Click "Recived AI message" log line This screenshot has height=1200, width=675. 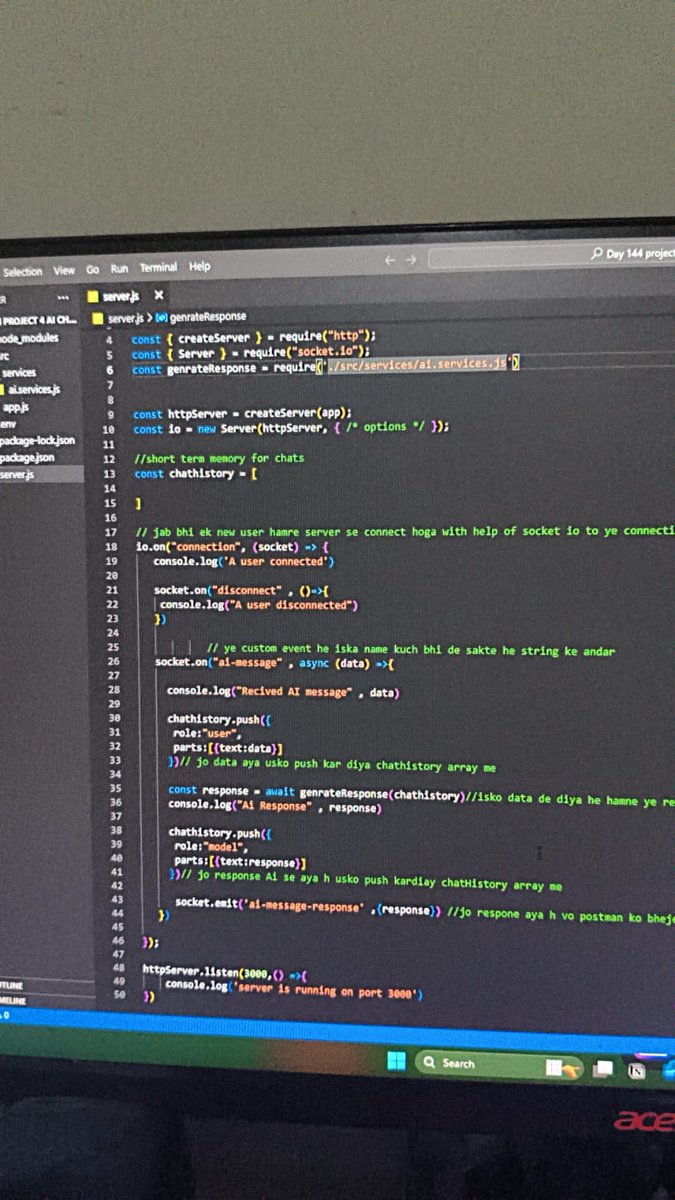click(283, 692)
